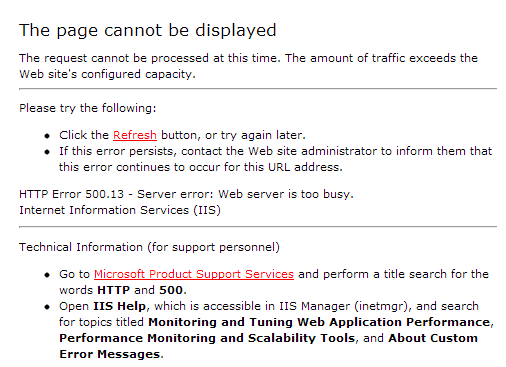Click the bullet dot before 'Click the Refresh'
506x367 pixels.
pos(47,136)
